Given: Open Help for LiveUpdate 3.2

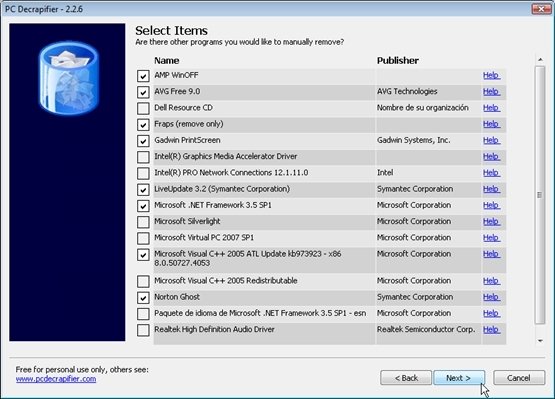Looking at the screenshot, I should point(491,189).
